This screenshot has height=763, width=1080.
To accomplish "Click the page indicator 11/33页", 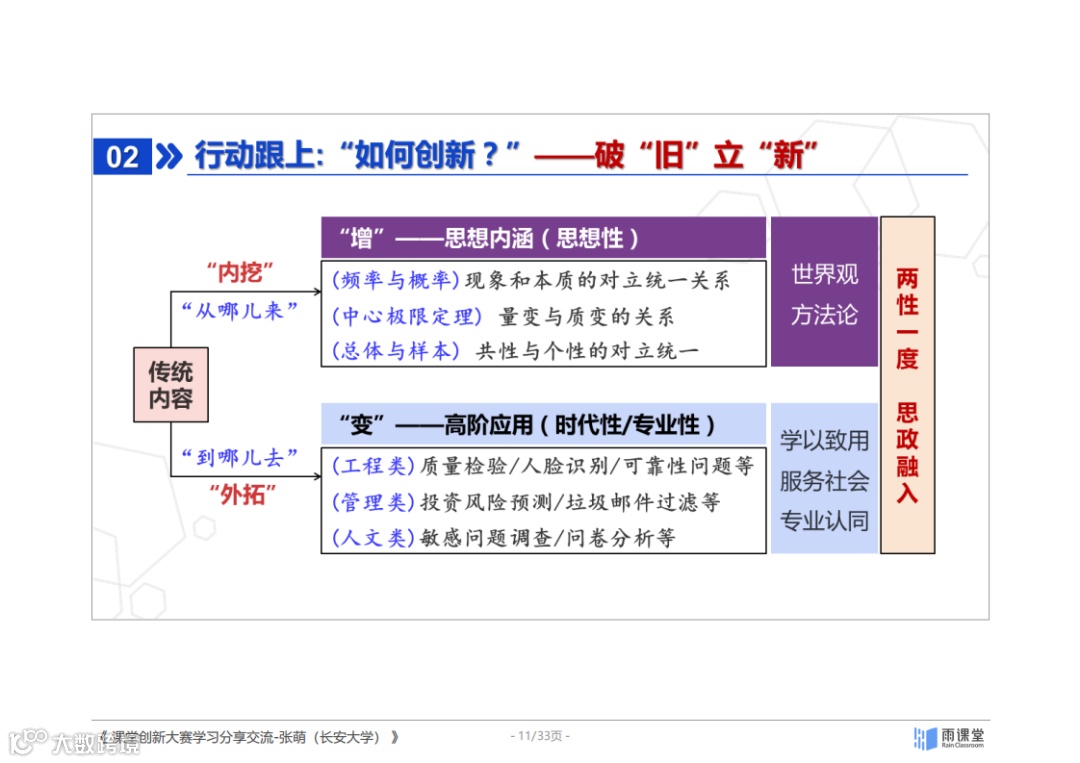I will pyautogui.click(x=540, y=736).
